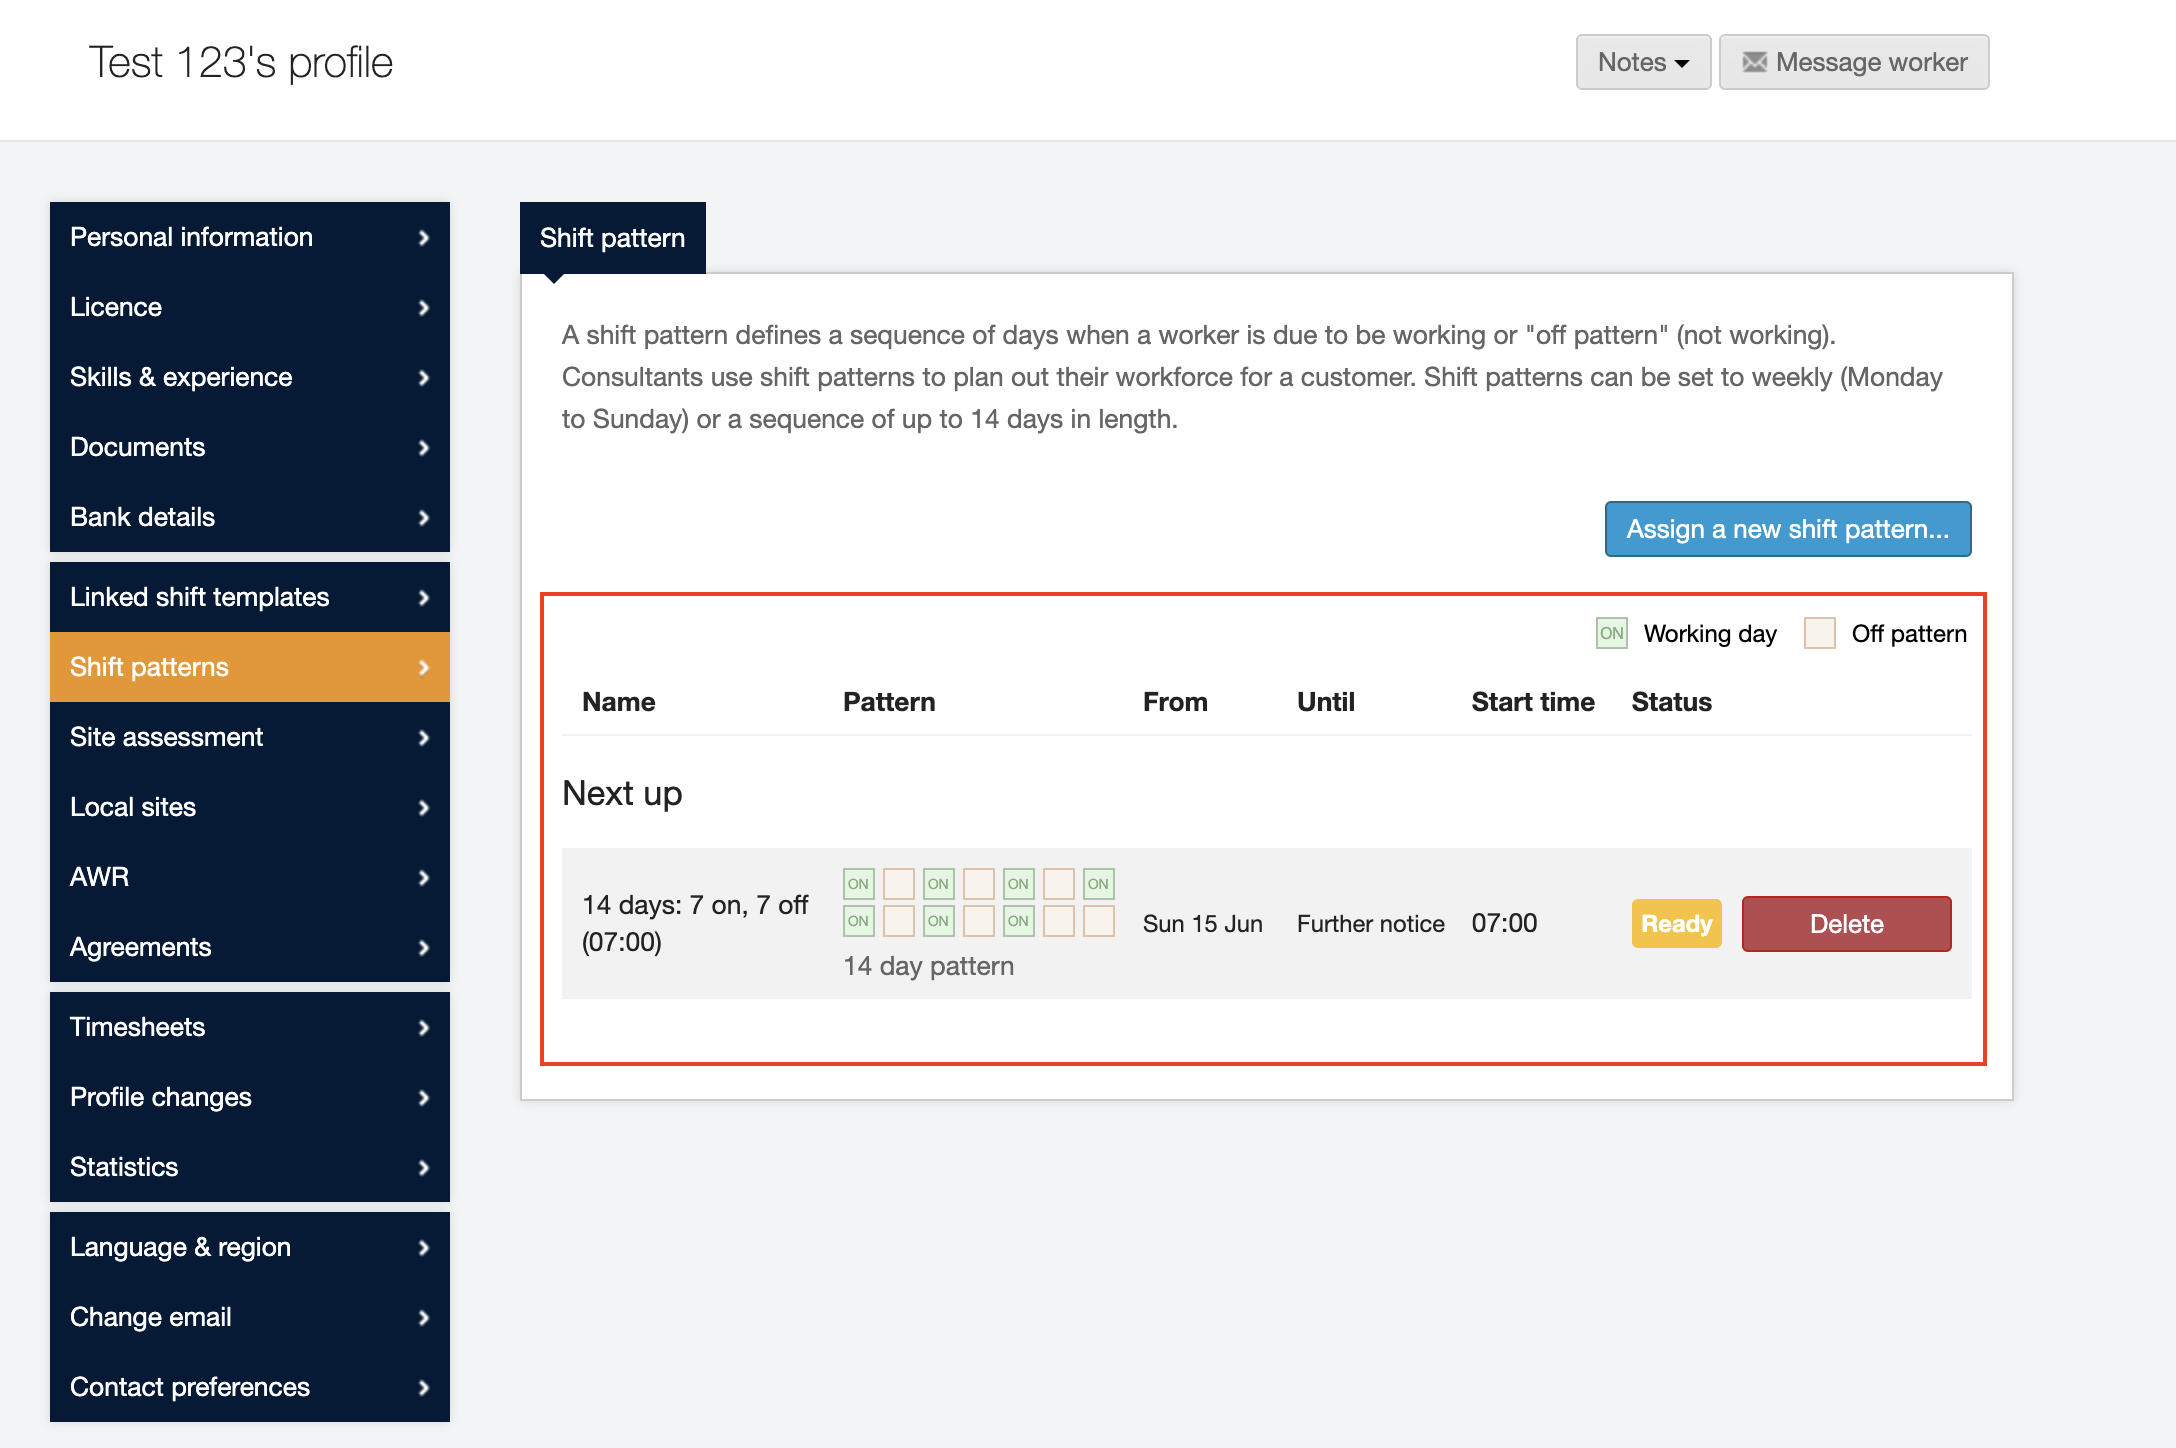Click the yellow Ready status badge

coord(1676,924)
